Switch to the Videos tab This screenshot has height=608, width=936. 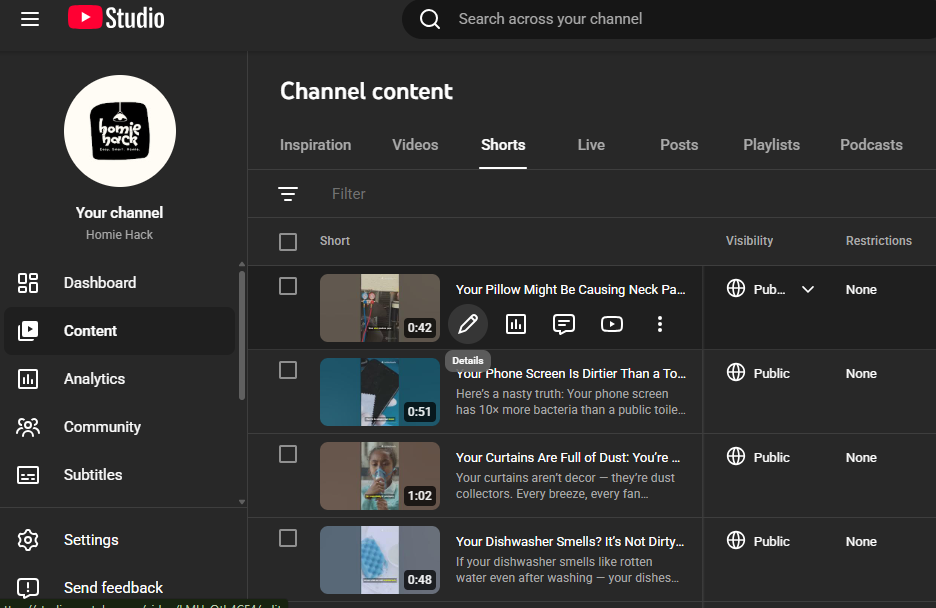coord(415,145)
